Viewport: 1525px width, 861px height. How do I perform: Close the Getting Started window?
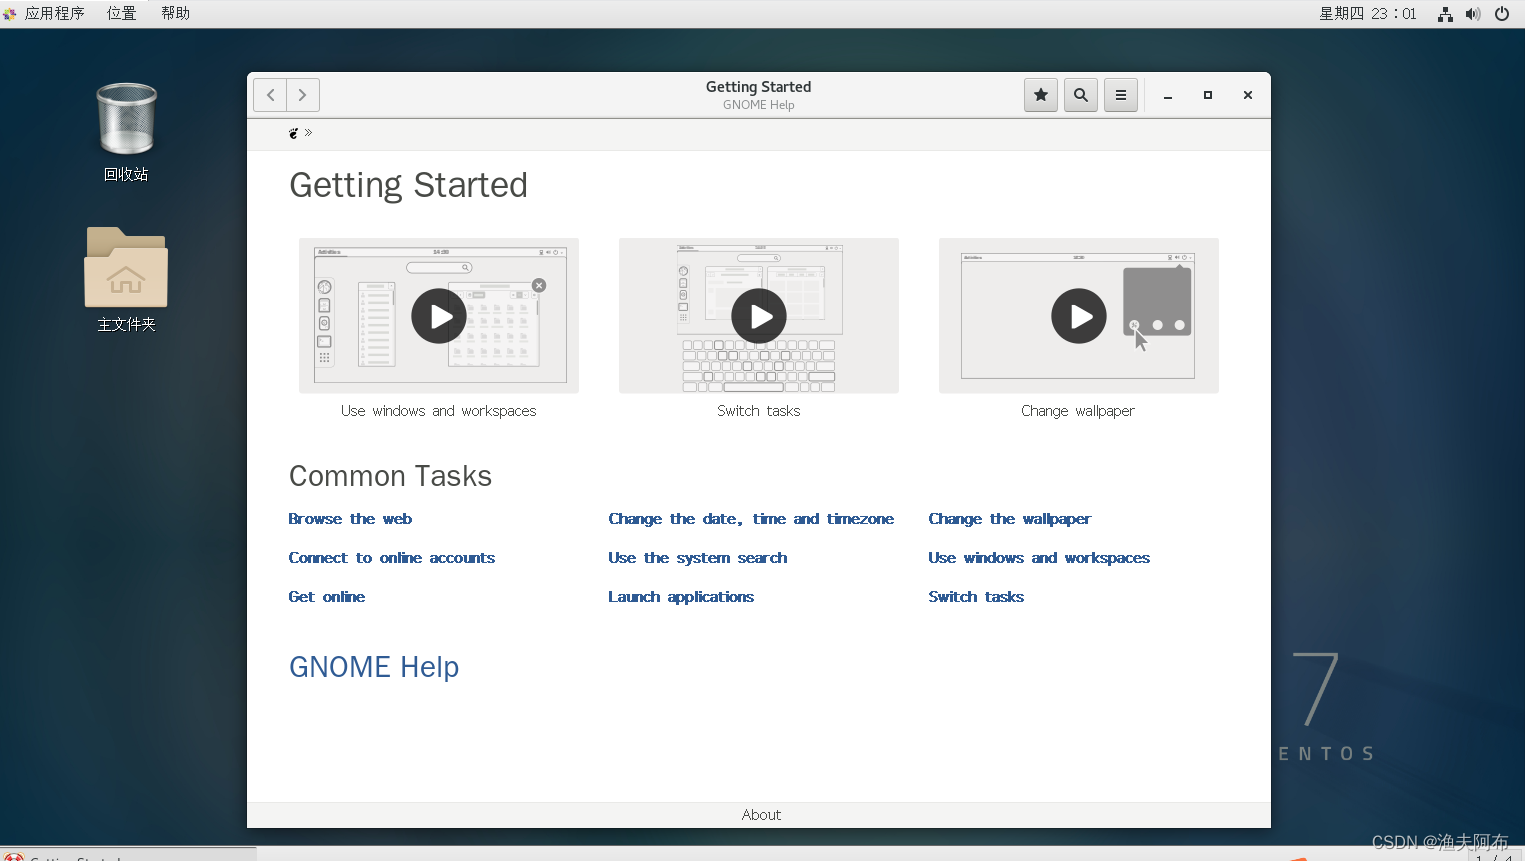click(x=1248, y=95)
